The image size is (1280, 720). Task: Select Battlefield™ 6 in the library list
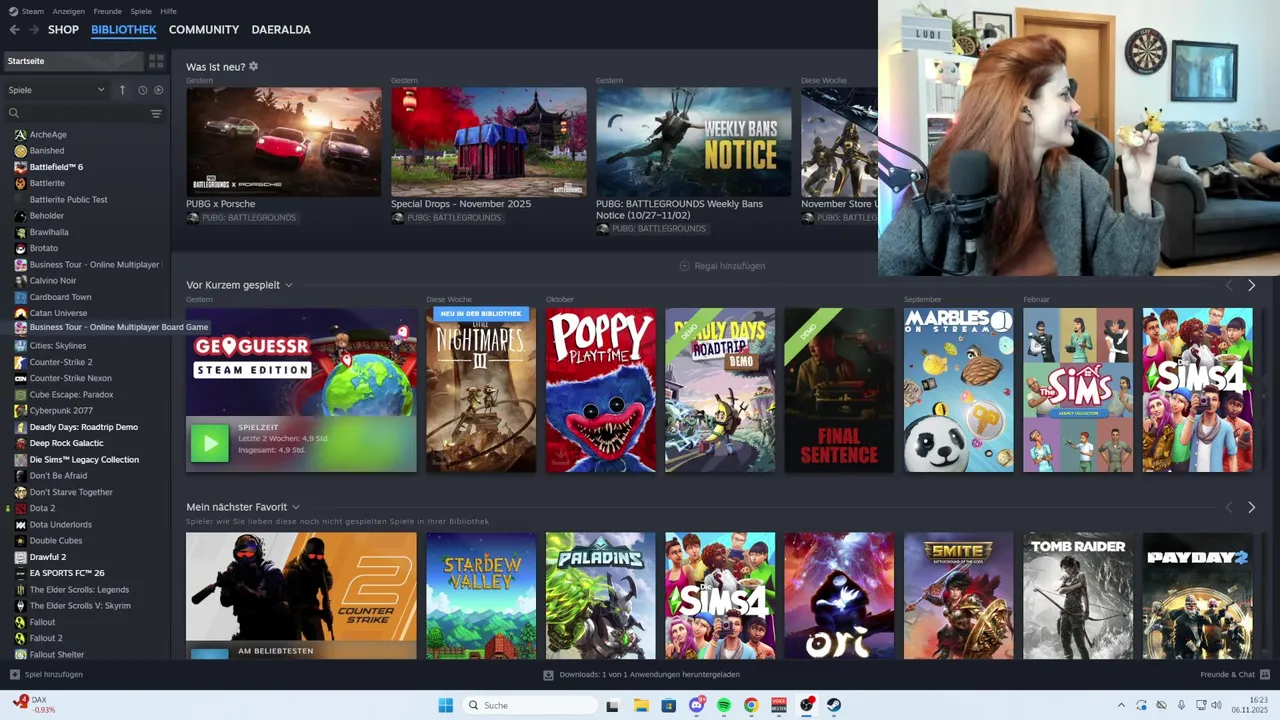click(56, 167)
